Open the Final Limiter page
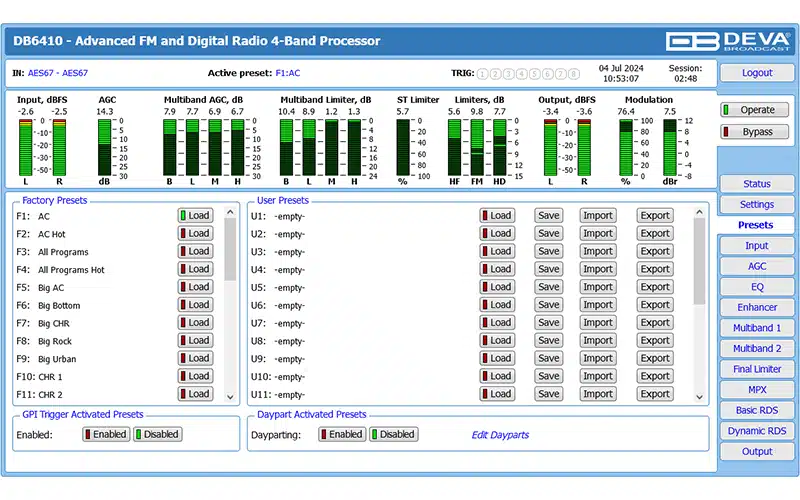This screenshot has height=500, width=800. point(757,369)
